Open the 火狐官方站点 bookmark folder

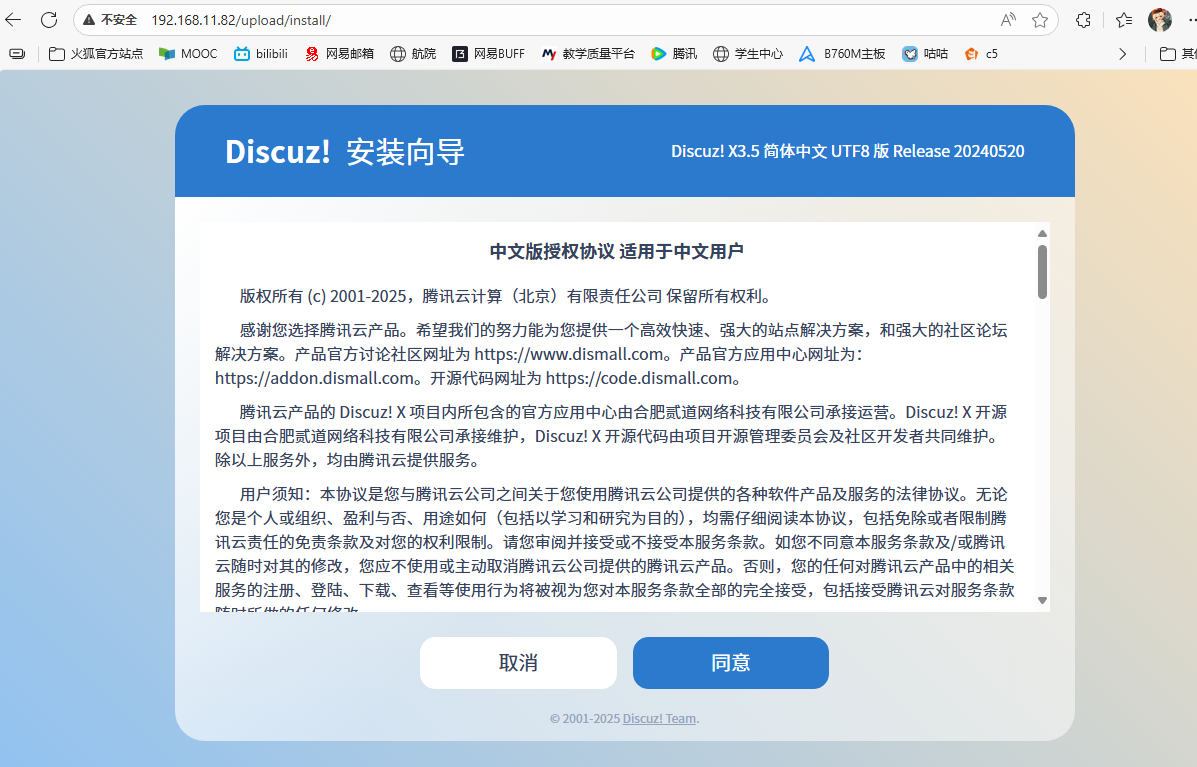click(95, 53)
